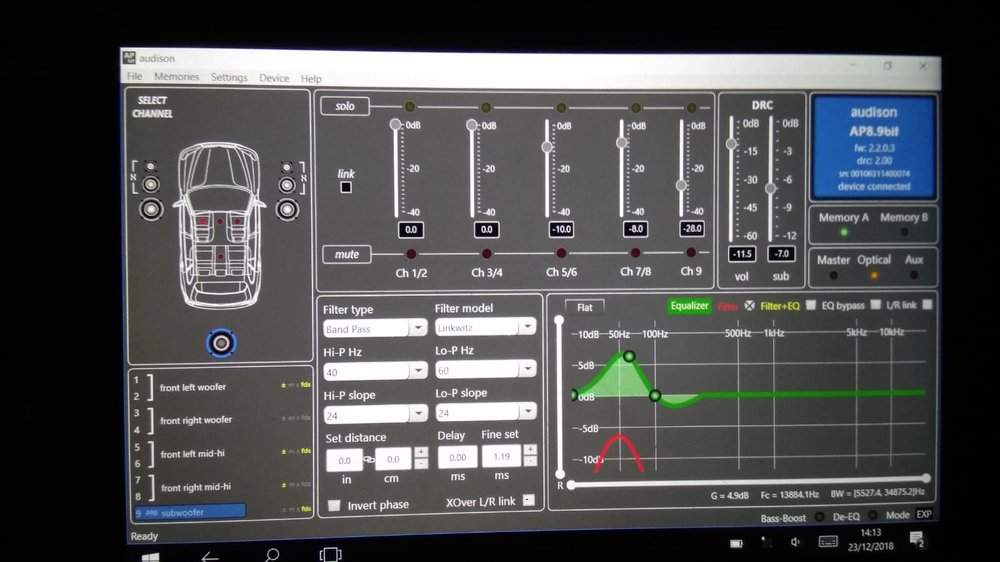Toggle De-EQ indicator

pos(872,515)
